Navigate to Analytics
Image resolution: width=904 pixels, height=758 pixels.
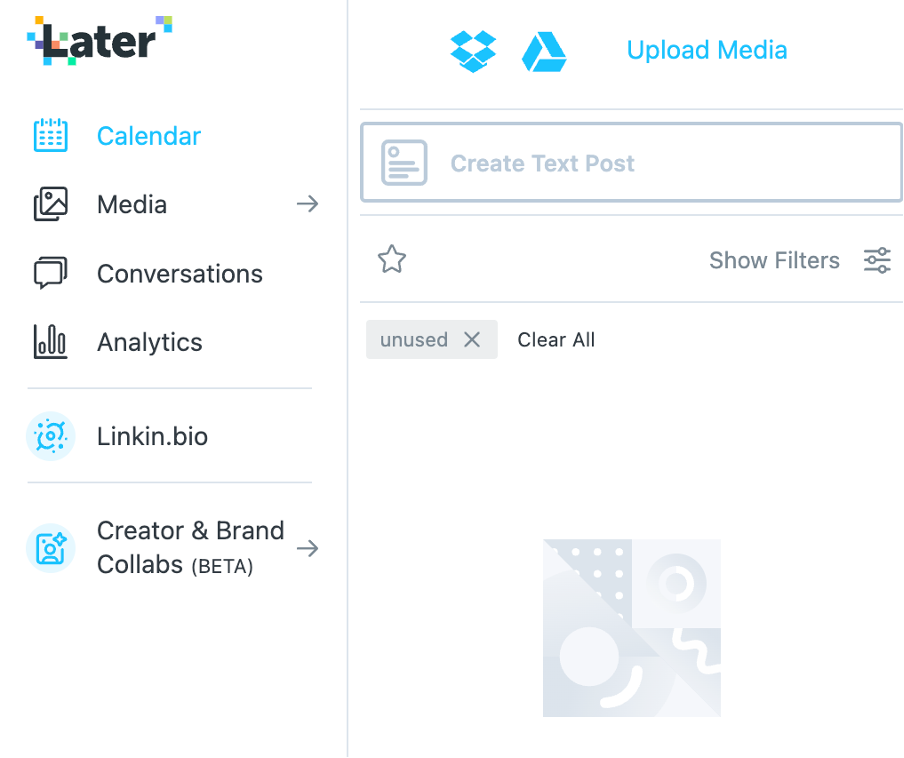click(x=149, y=342)
